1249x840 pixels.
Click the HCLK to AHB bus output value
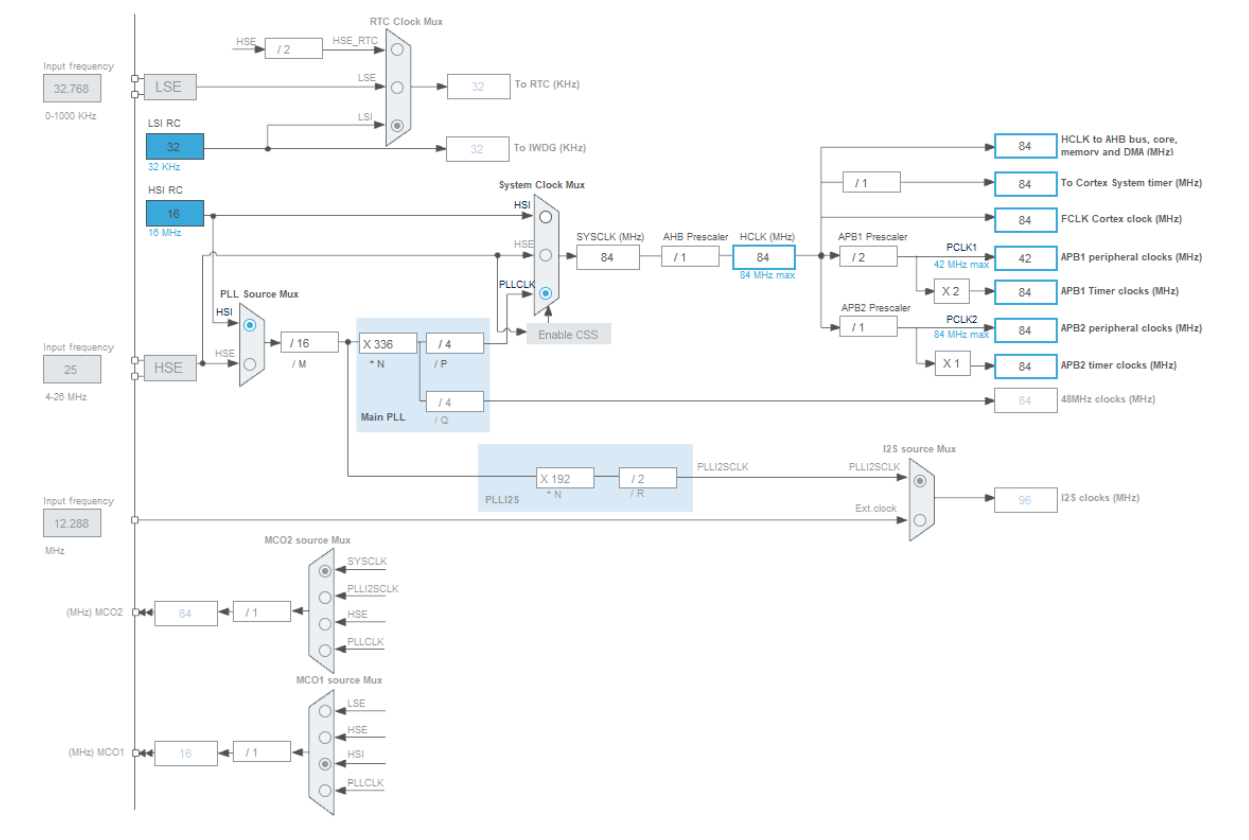tap(1025, 146)
